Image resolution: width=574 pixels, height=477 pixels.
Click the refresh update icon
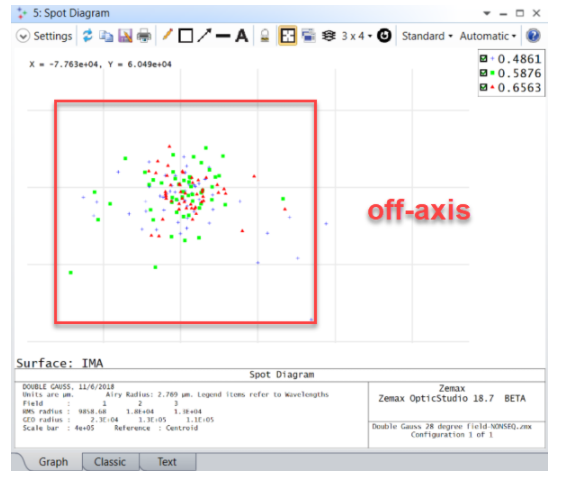pyautogui.click(x=87, y=36)
